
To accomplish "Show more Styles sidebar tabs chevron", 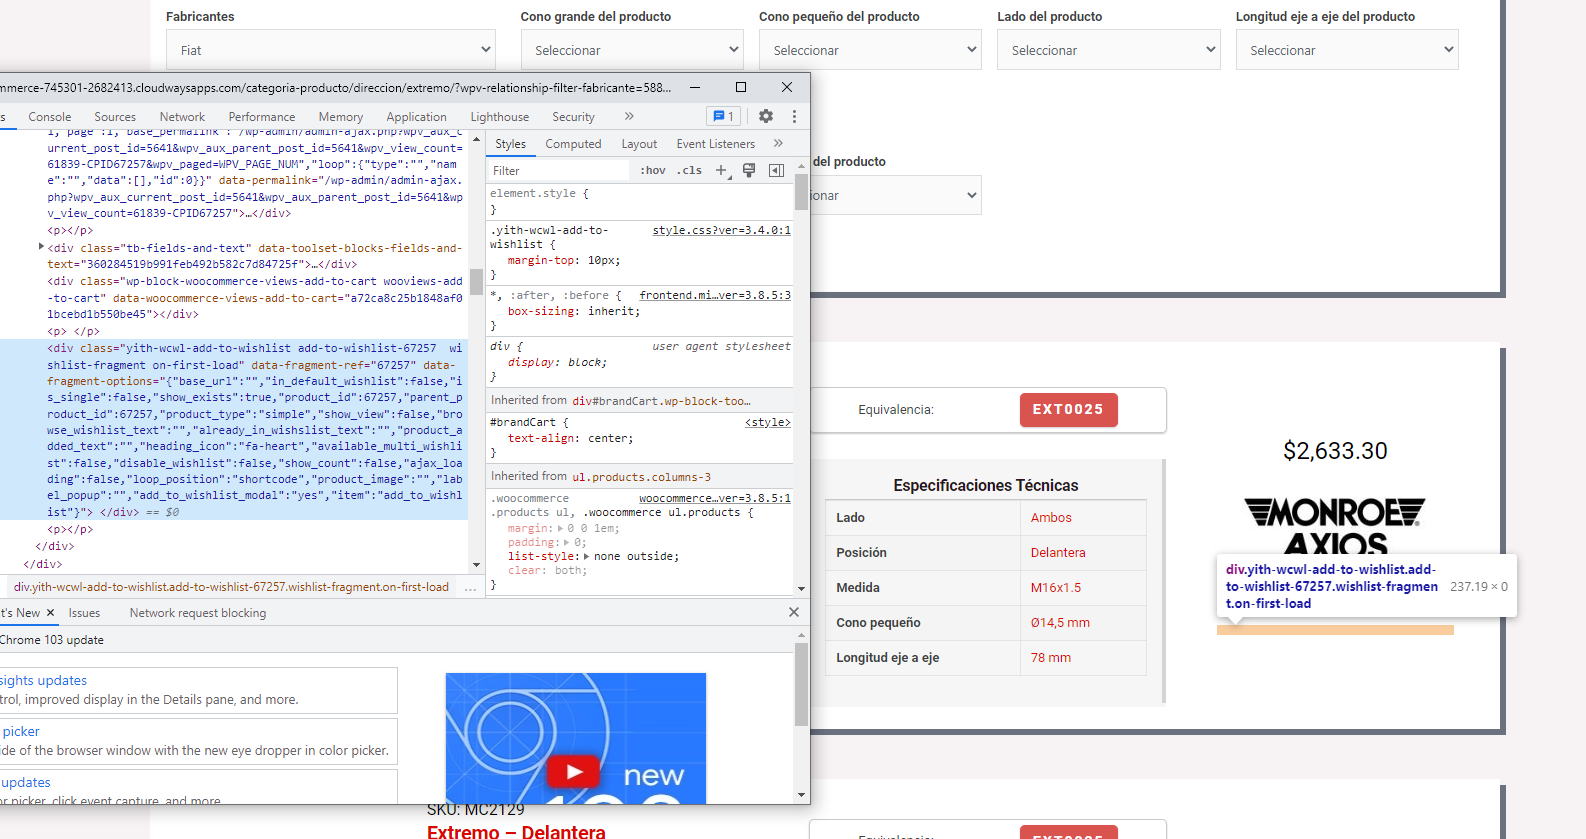I will pyautogui.click(x=778, y=143).
